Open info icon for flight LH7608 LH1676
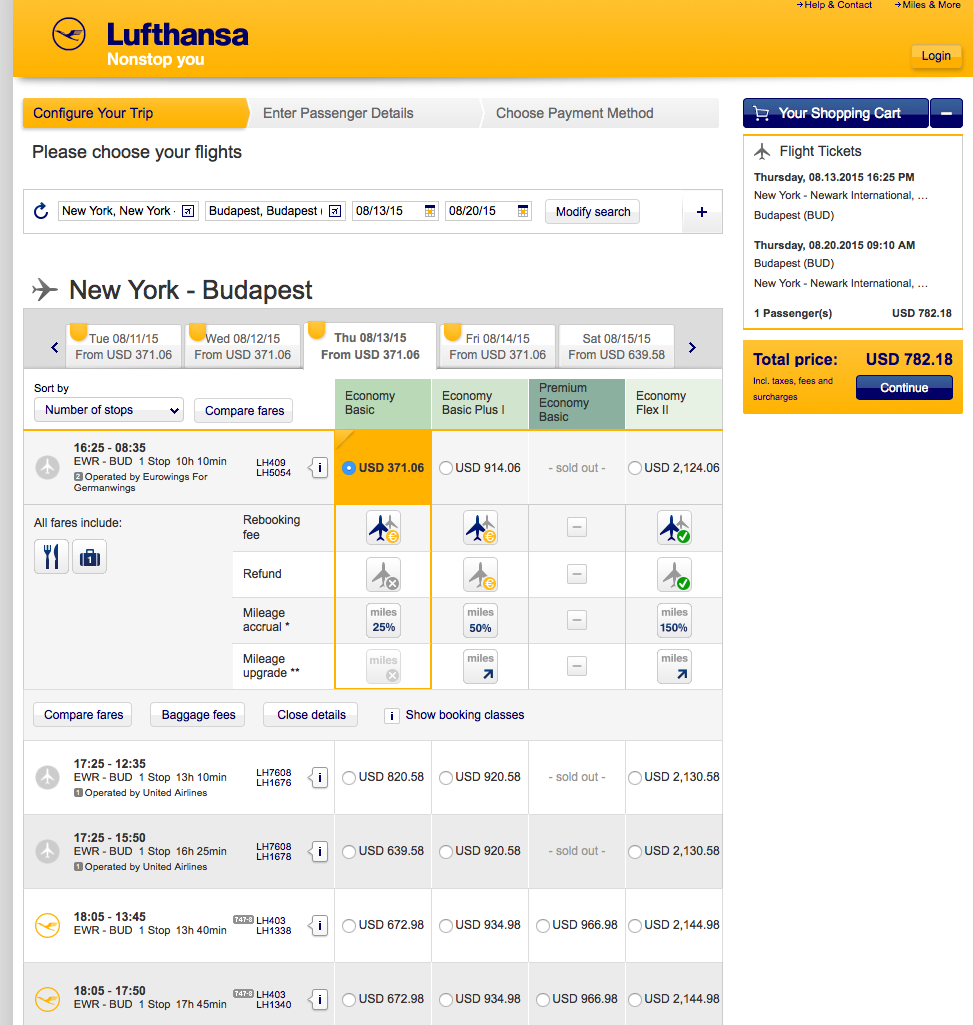 tap(319, 777)
